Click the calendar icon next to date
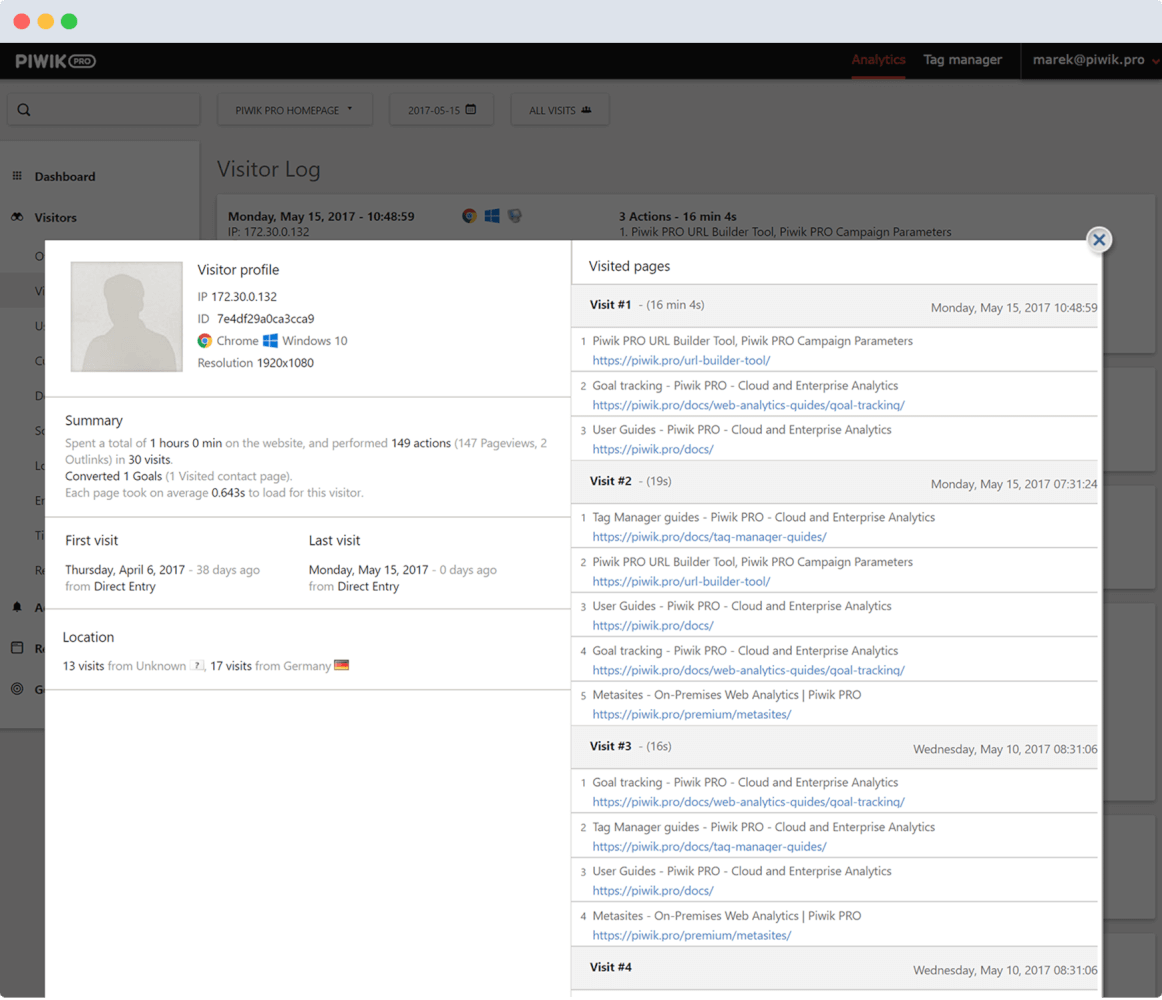 (x=471, y=109)
